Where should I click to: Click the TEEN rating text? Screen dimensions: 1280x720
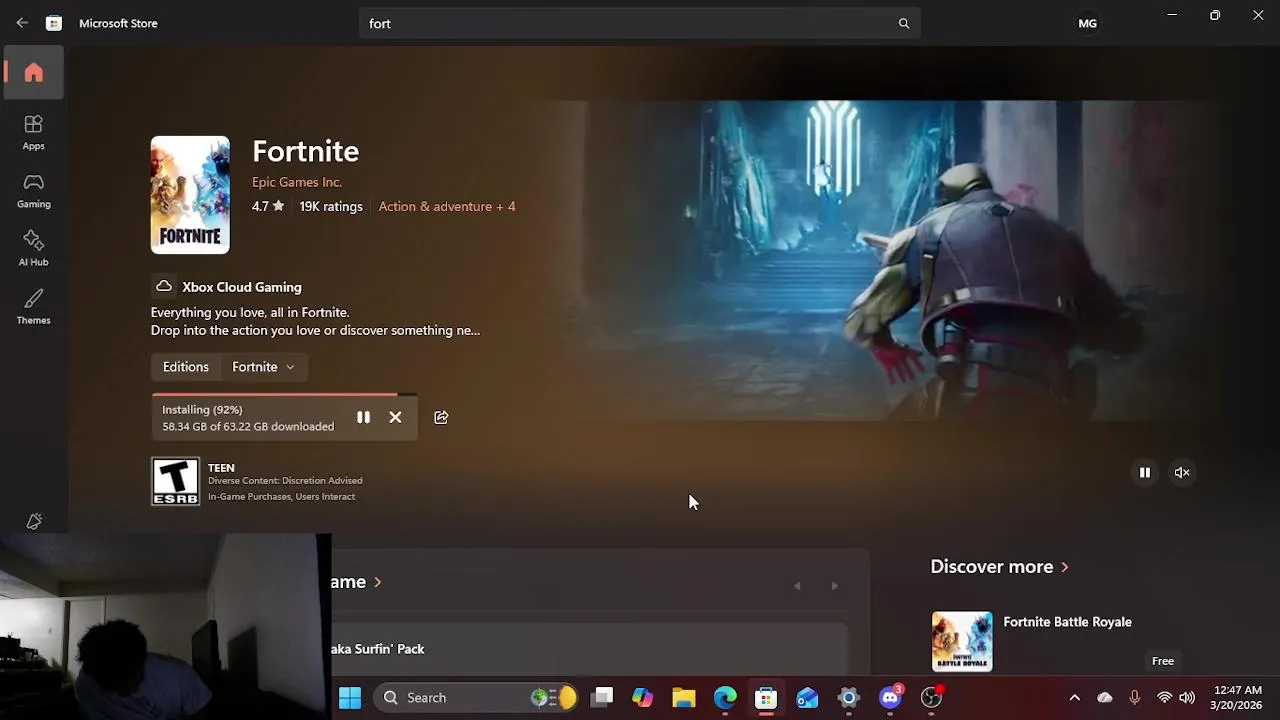click(221, 468)
